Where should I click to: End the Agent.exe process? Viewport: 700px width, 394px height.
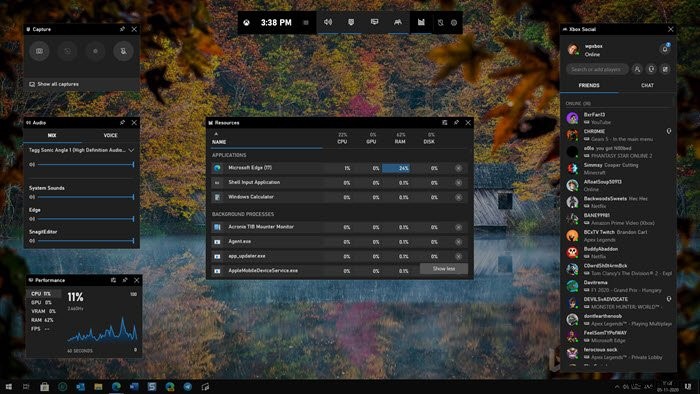458,242
